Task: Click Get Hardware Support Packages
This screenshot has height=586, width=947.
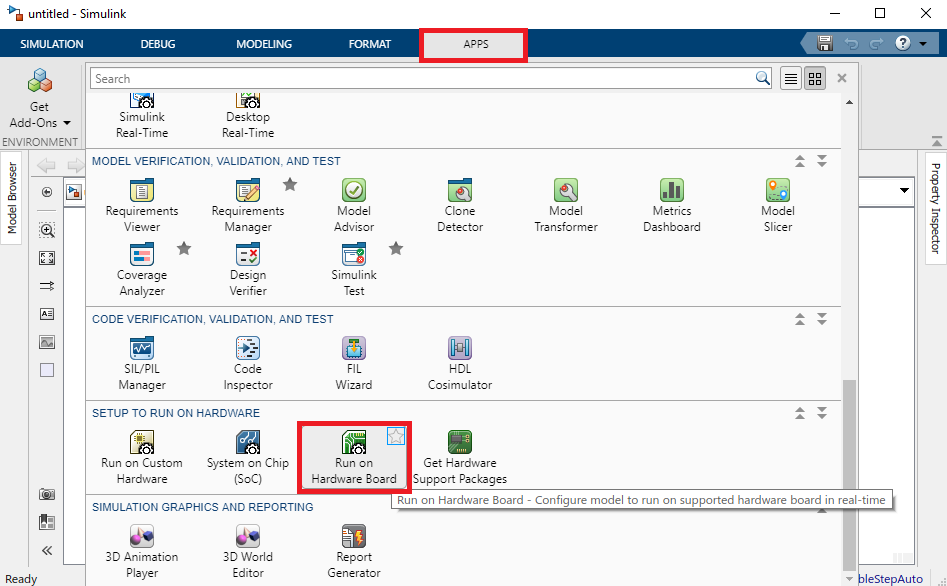Action: [x=460, y=455]
